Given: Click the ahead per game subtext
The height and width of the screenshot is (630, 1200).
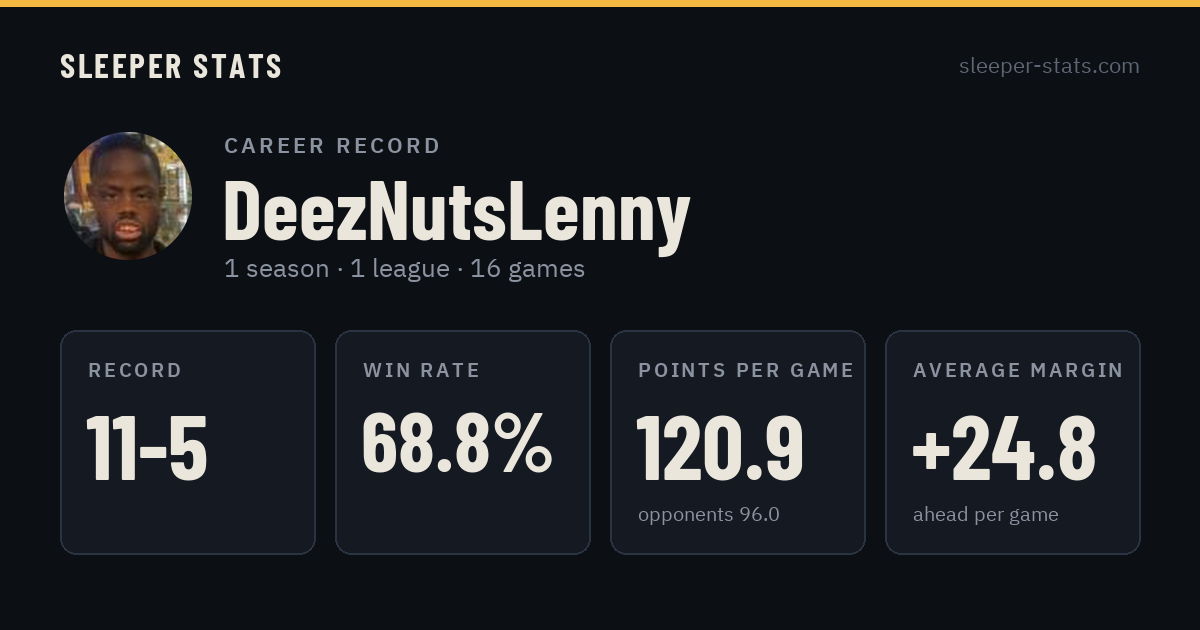Looking at the screenshot, I should coord(986,515).
